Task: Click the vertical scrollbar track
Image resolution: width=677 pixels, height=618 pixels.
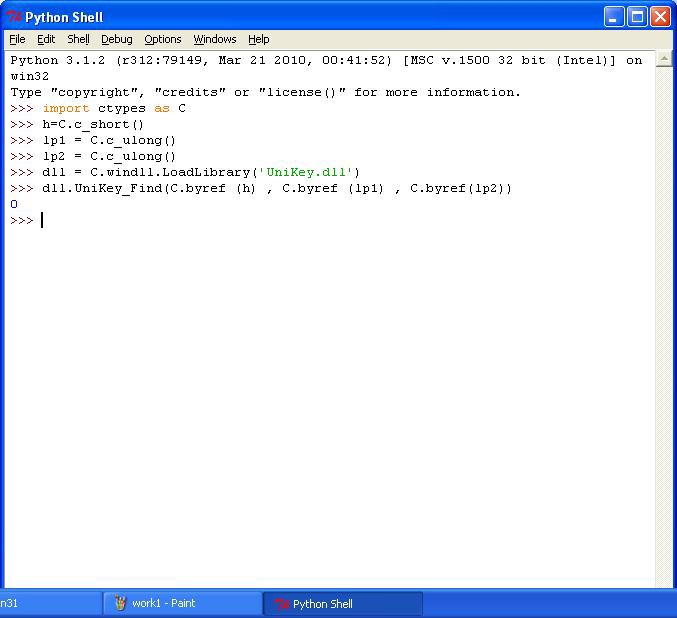Action: (x=664, y=326)
